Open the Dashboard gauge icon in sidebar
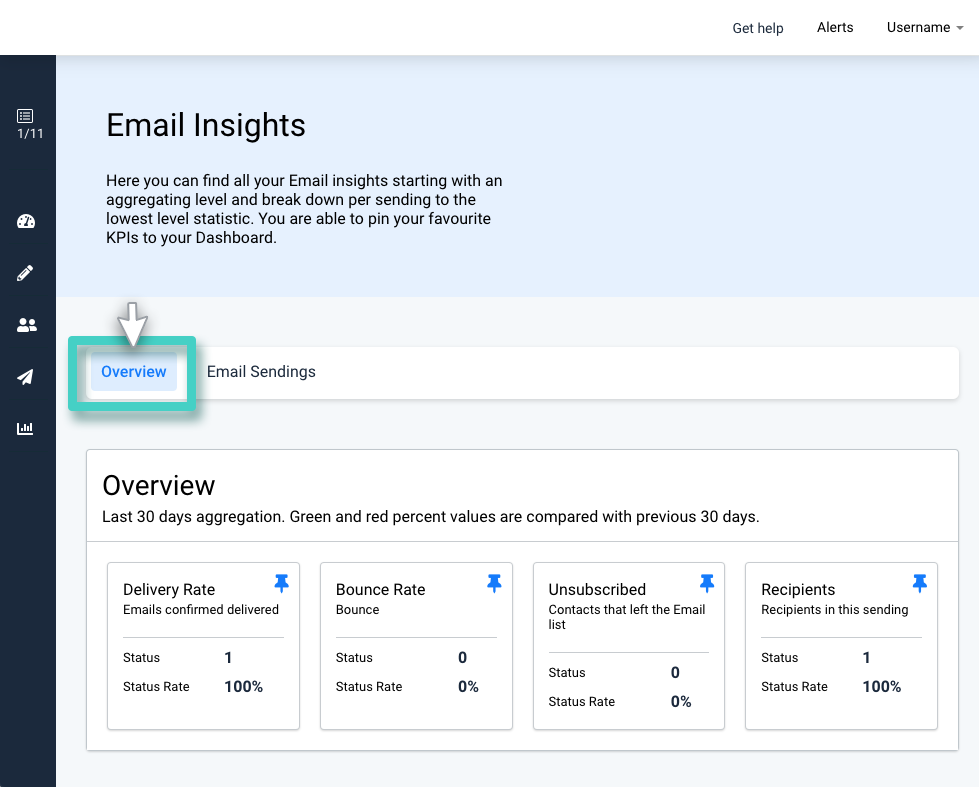The image size is (979, 787). click(x=26, y=221)
